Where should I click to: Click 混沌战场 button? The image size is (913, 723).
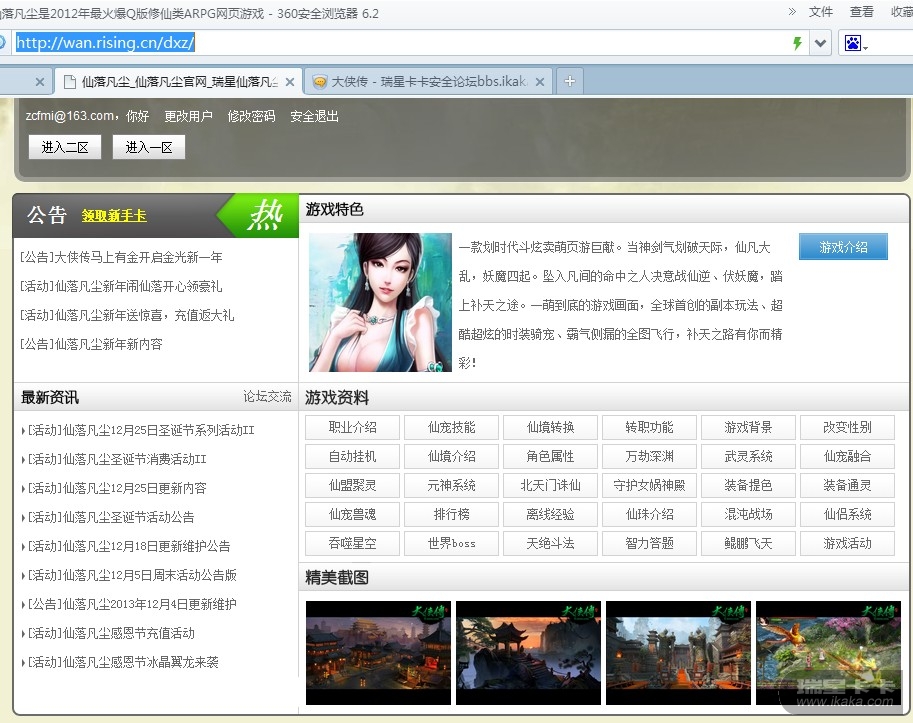(748, 515)
